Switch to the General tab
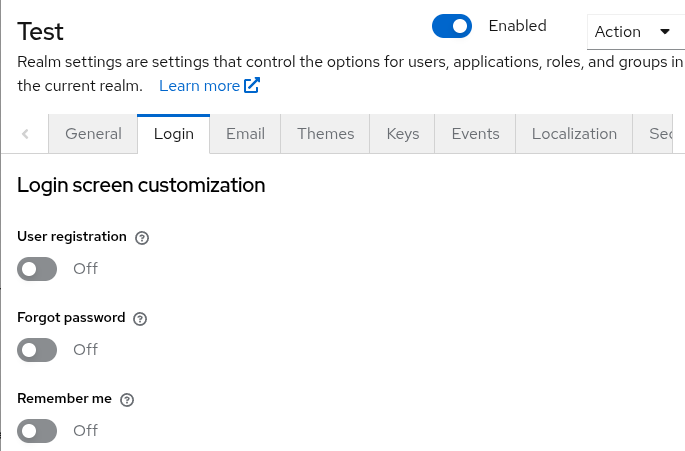Viewport: 685px width, 451px height. coord(93,134)
